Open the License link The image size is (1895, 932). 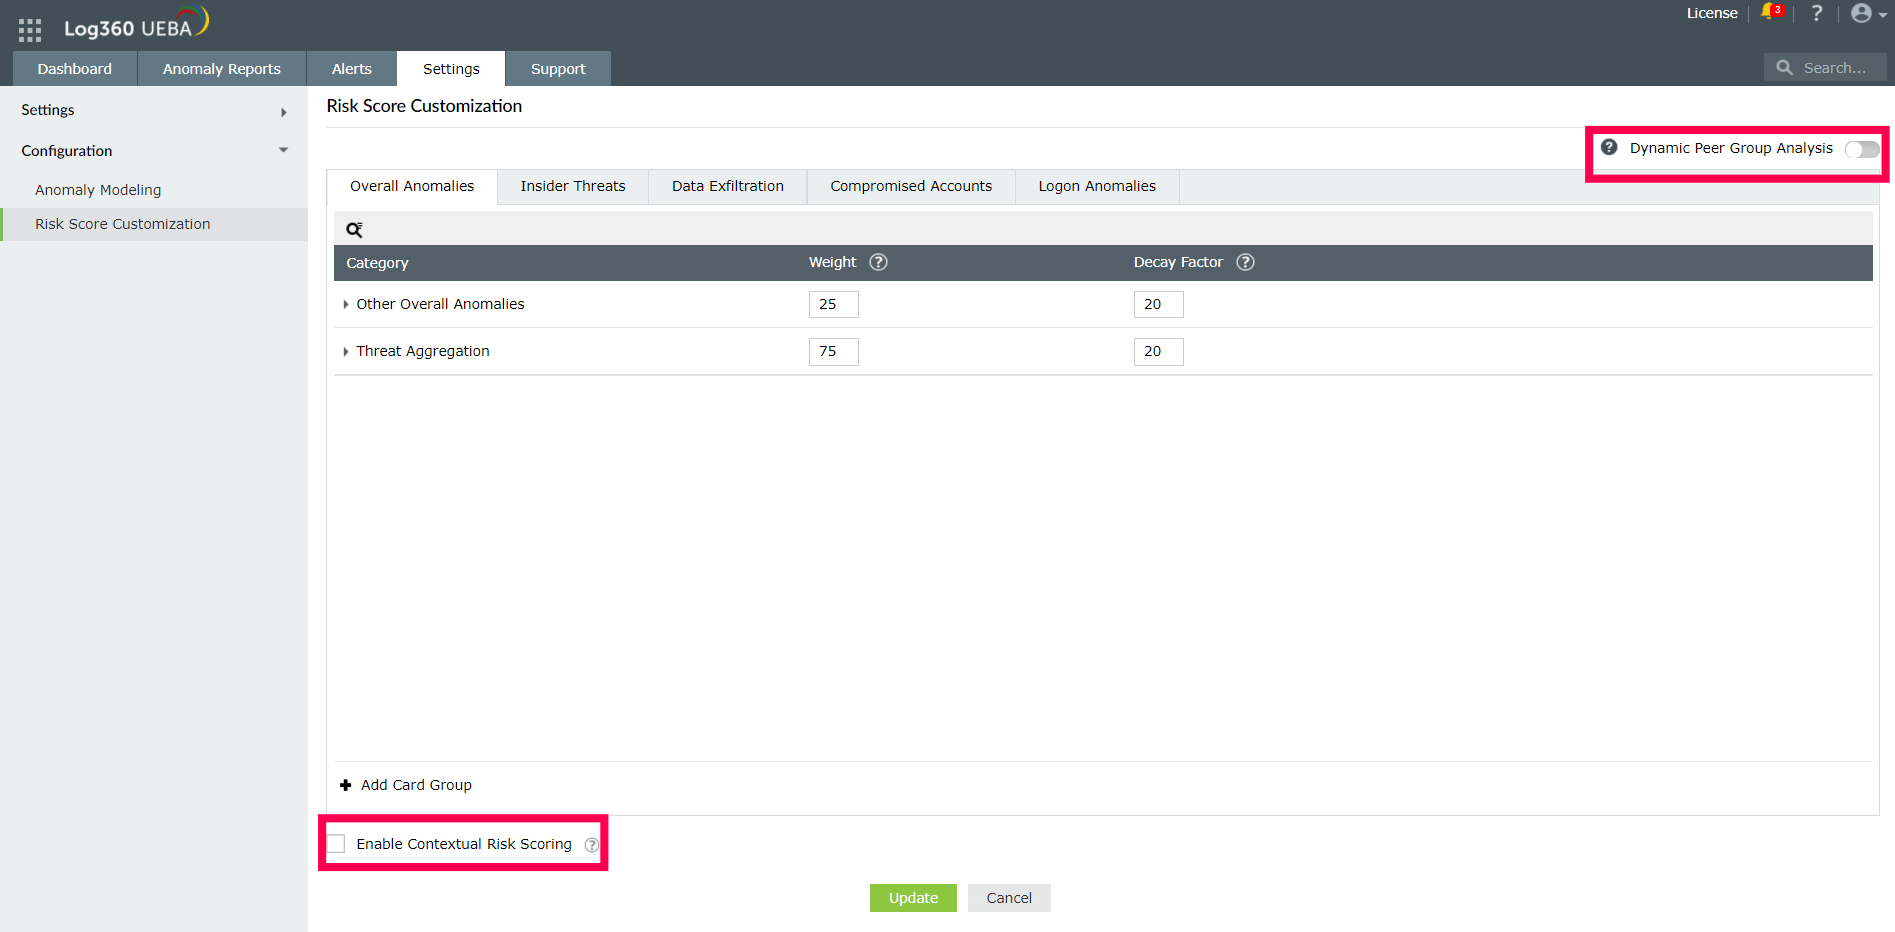(x=1712, y=13)
